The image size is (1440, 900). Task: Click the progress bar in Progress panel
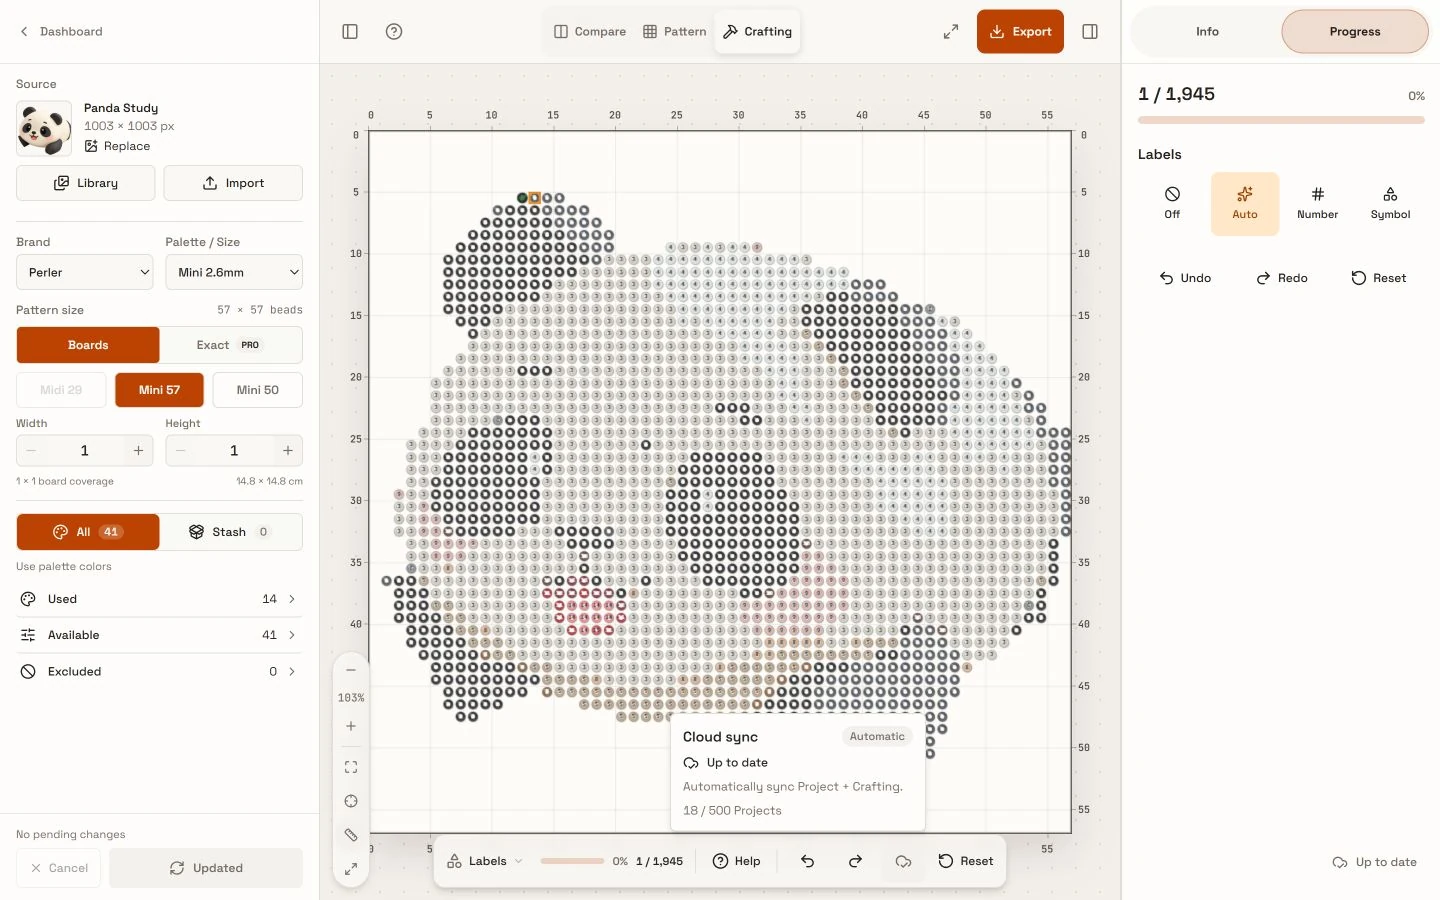[1281, 120]
